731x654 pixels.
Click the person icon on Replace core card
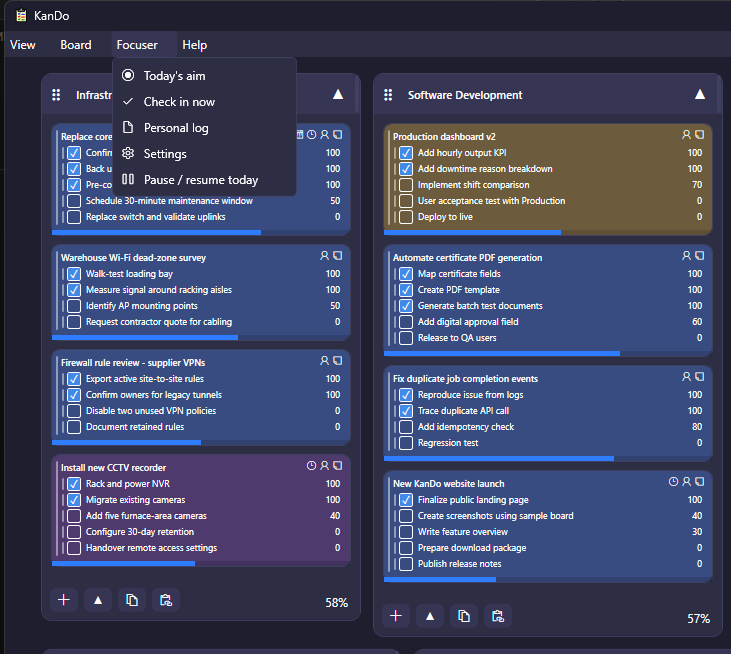point(324,135)
